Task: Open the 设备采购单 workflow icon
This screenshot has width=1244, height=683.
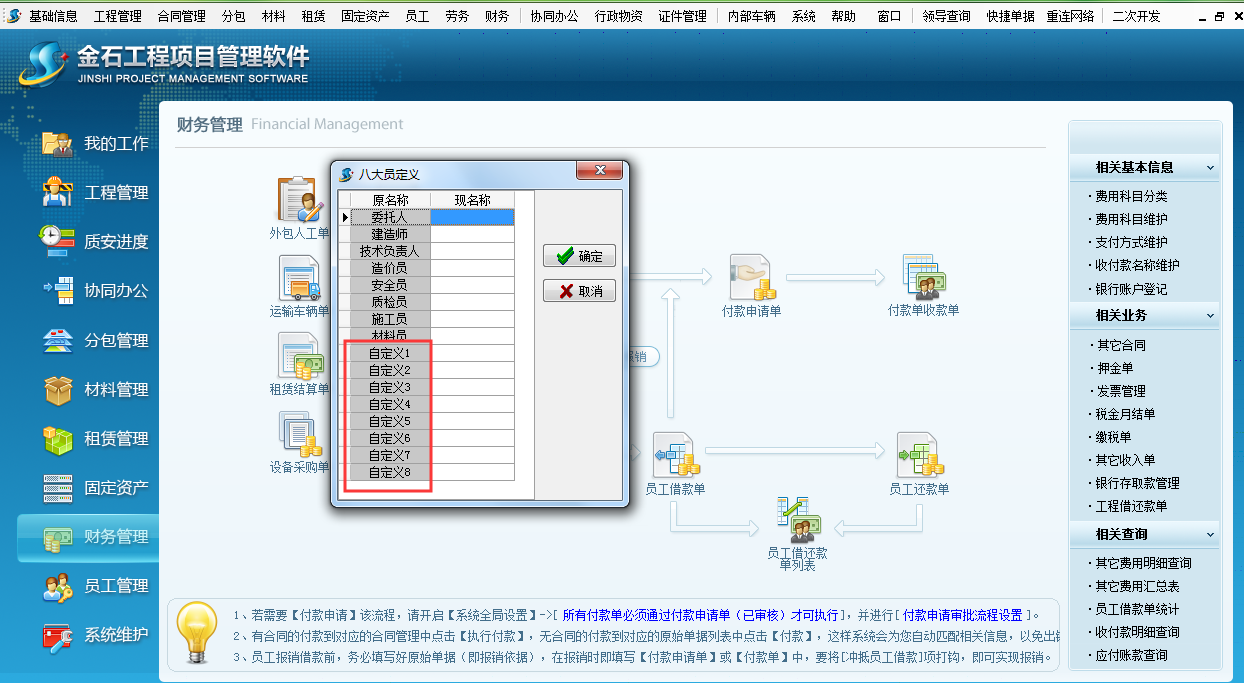Action: 299,442
